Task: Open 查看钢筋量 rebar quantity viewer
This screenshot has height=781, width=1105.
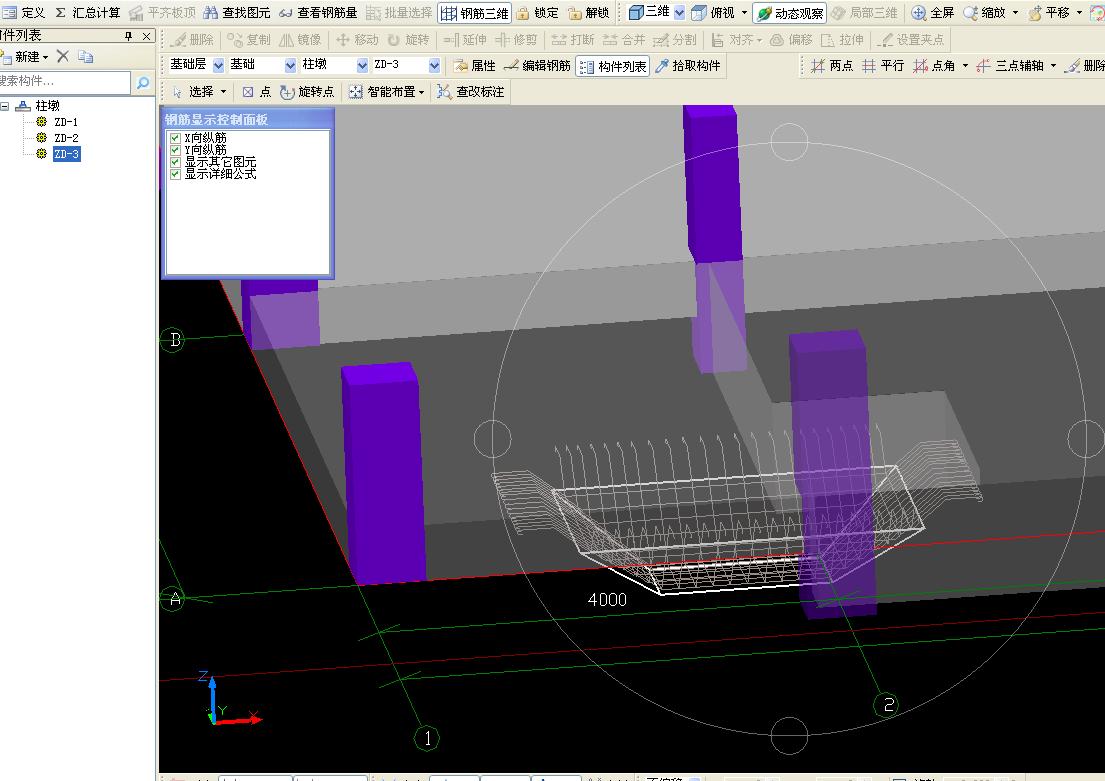Action: coord(319,13)
